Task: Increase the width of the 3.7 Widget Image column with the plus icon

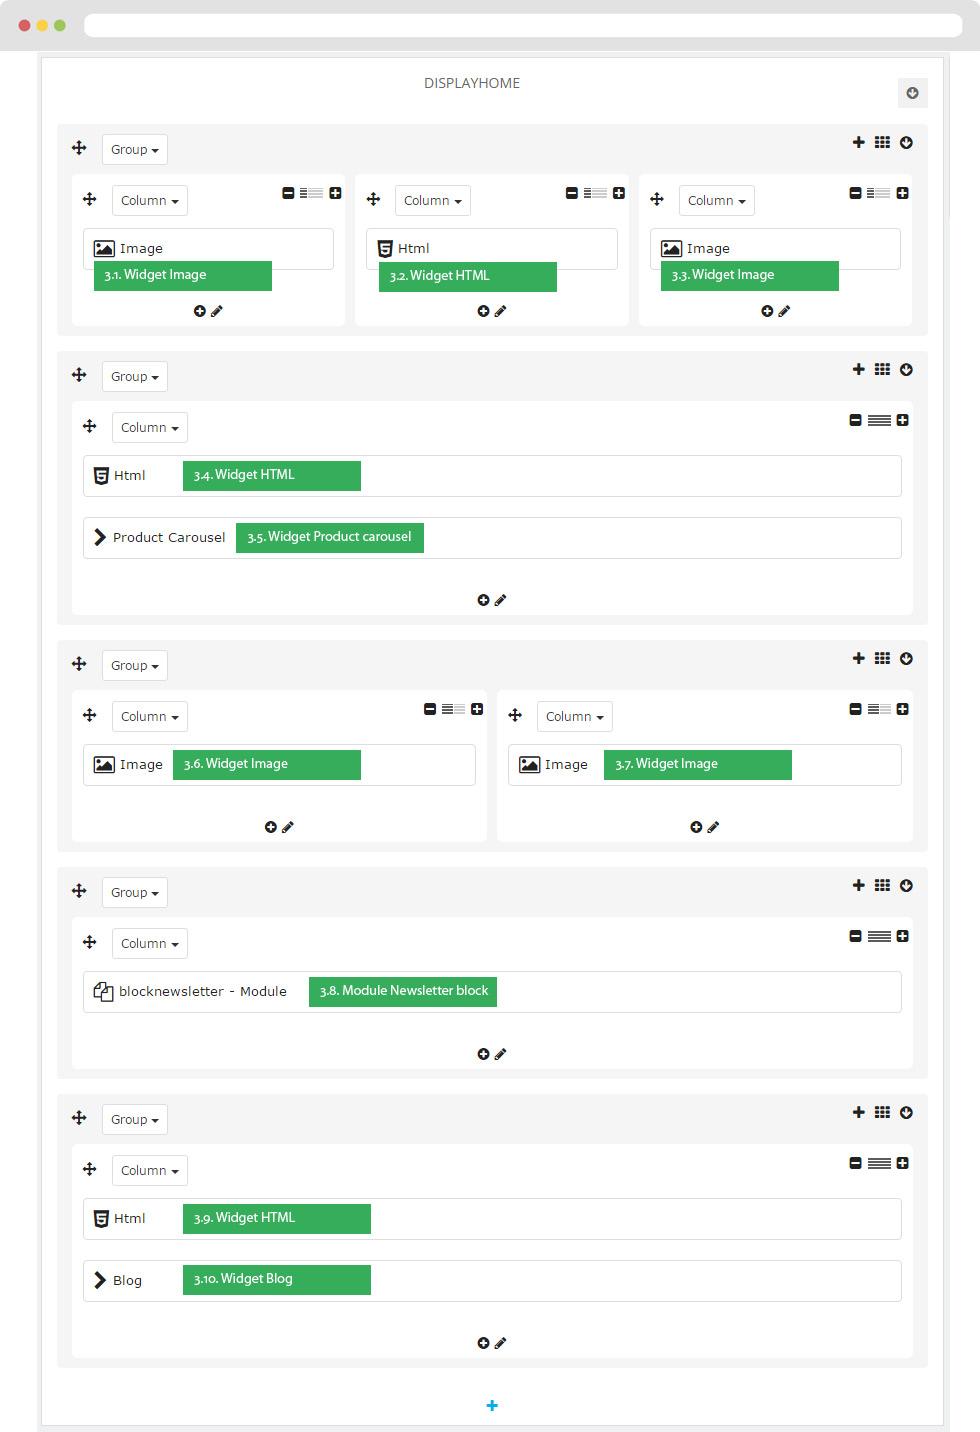Action: (902, 709)
